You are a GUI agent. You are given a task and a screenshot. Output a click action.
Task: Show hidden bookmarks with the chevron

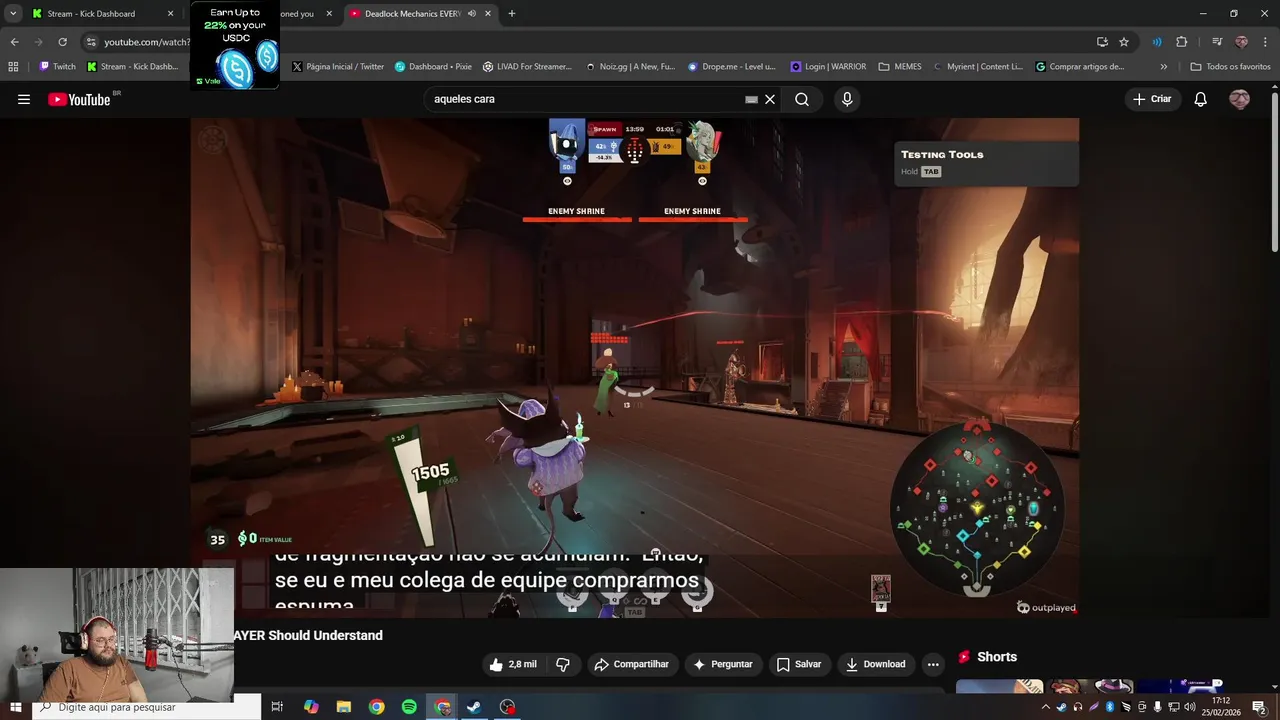click(x=1163, y=67)
